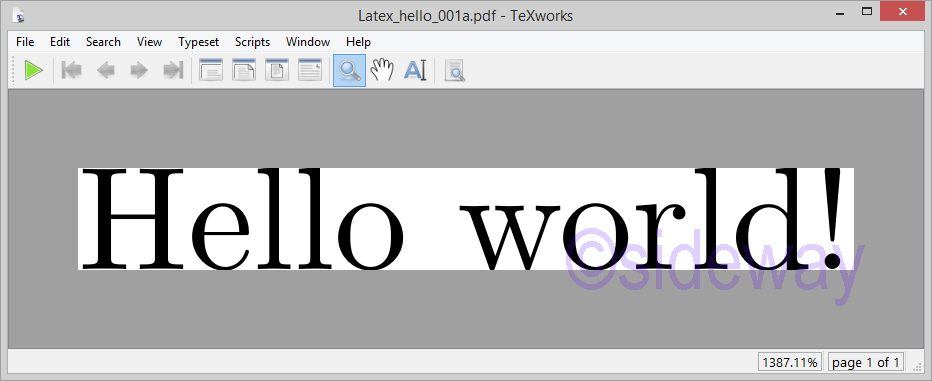Open the Scripts menu
This screenshot has width=932, height=381.
point(252,42)
